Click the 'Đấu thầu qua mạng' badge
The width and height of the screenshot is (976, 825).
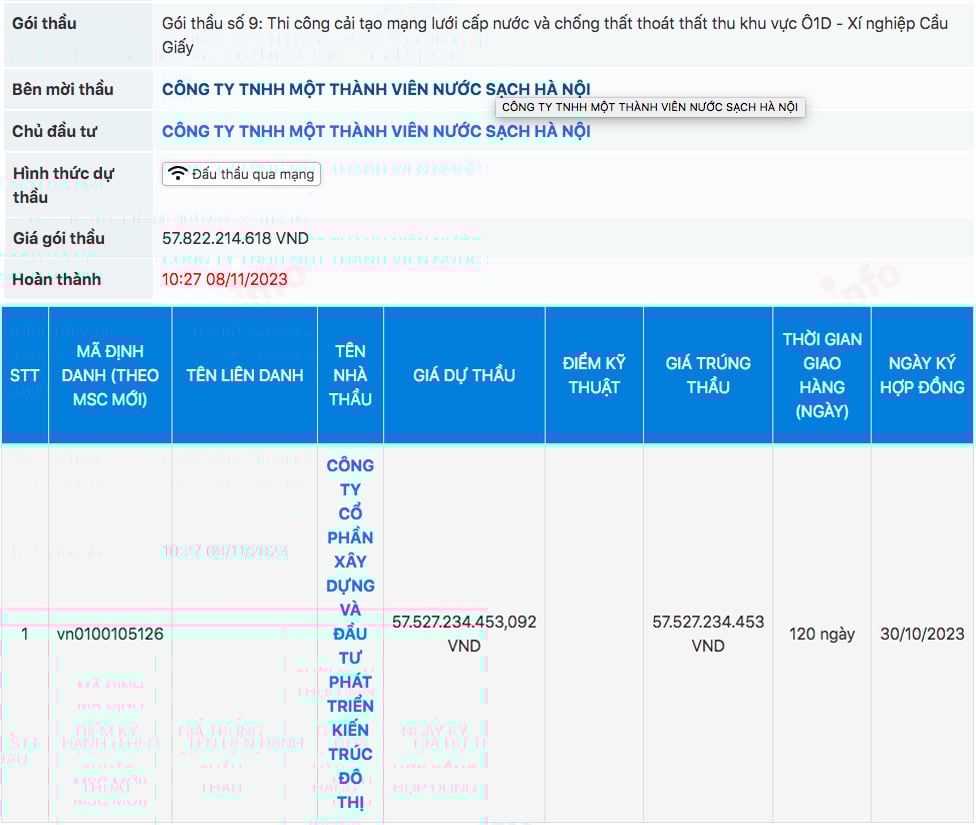tap(241, 174)
